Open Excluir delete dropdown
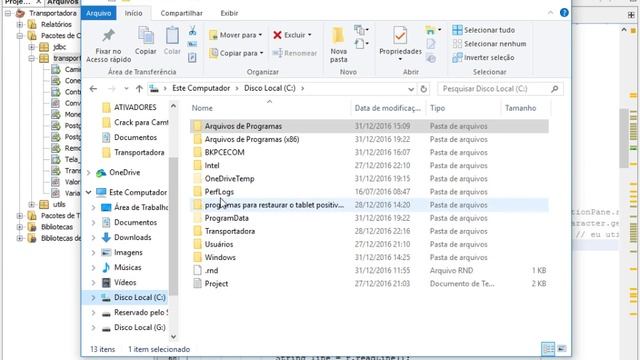640x360 pixels. (292, 35)
